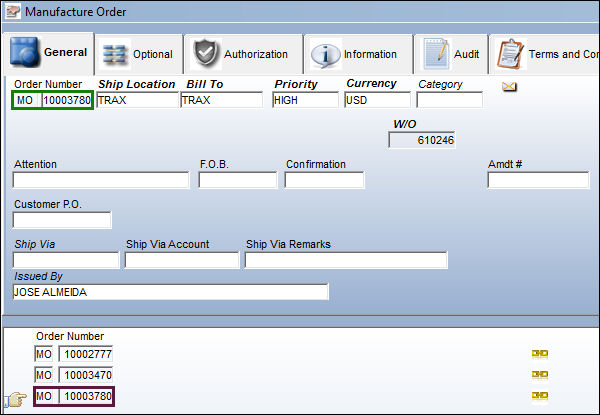Select order 10003780 in the bottom list
Screen dimensions: 600x415
tap(86, 396)
